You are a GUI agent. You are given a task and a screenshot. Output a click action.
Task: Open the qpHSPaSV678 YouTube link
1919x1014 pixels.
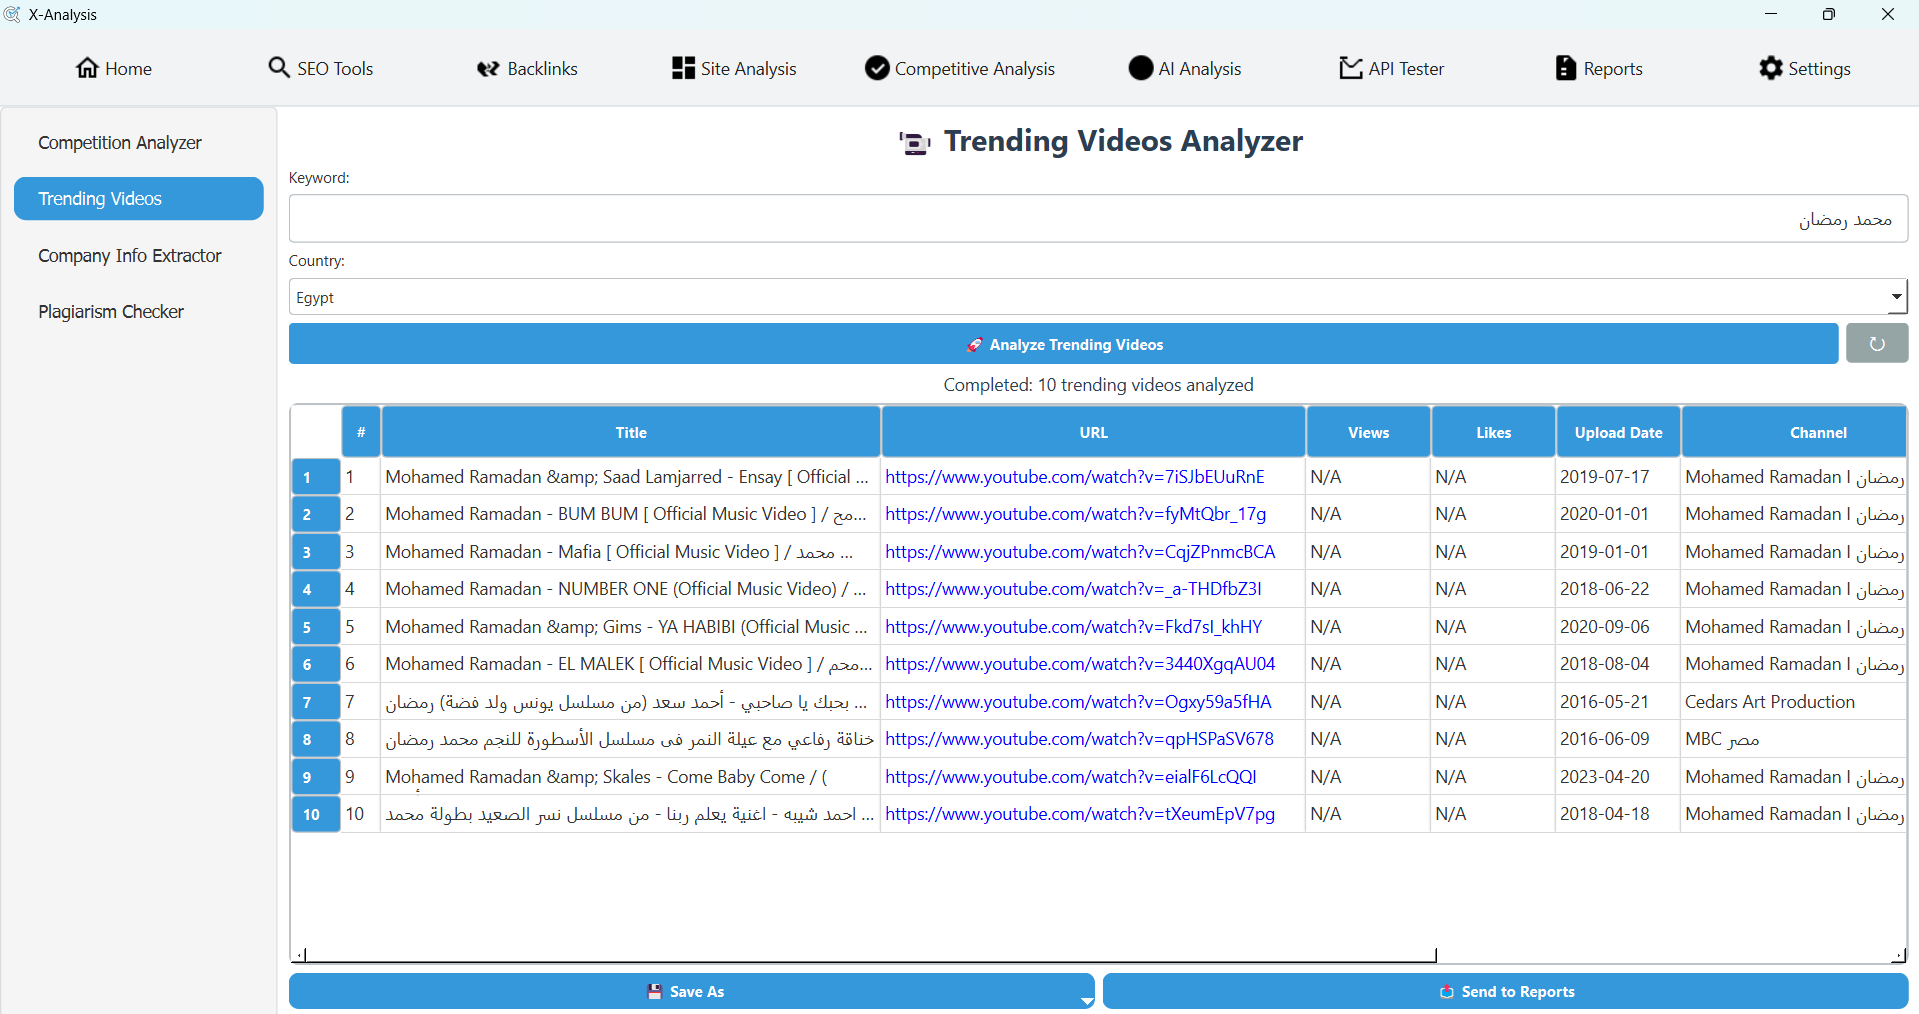click(1079, 739)
